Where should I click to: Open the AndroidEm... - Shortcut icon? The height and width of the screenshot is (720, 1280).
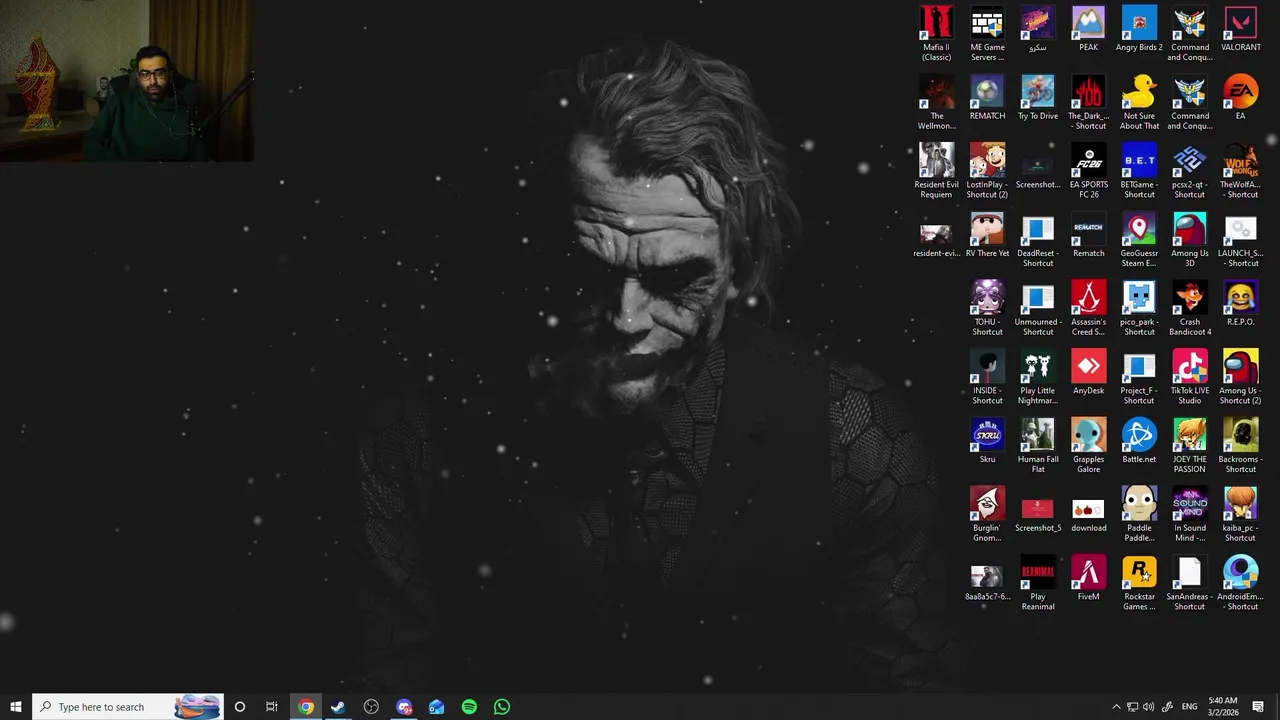click(x=1240, y=583)
